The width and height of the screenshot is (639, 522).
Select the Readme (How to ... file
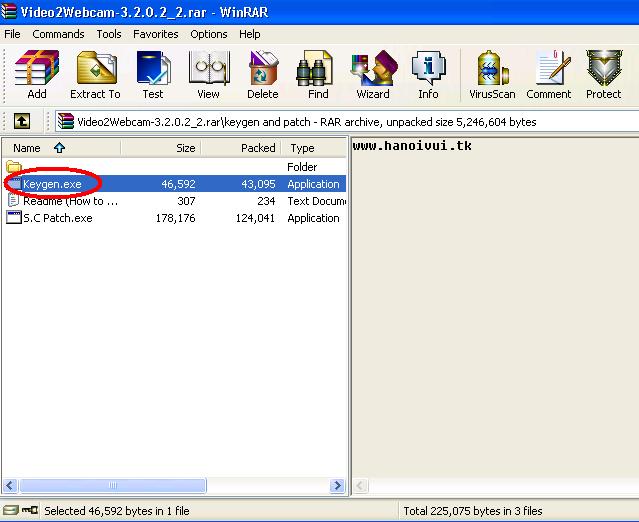pyautogui.click(x=70, y=201)
